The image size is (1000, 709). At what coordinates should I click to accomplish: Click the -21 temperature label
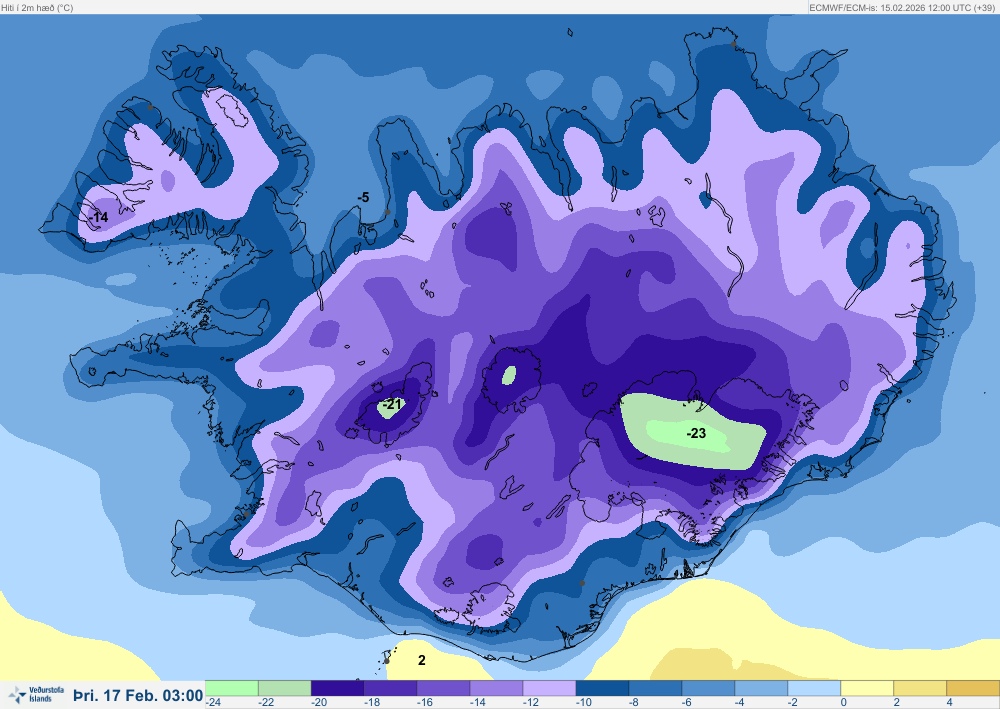(392, 404)
